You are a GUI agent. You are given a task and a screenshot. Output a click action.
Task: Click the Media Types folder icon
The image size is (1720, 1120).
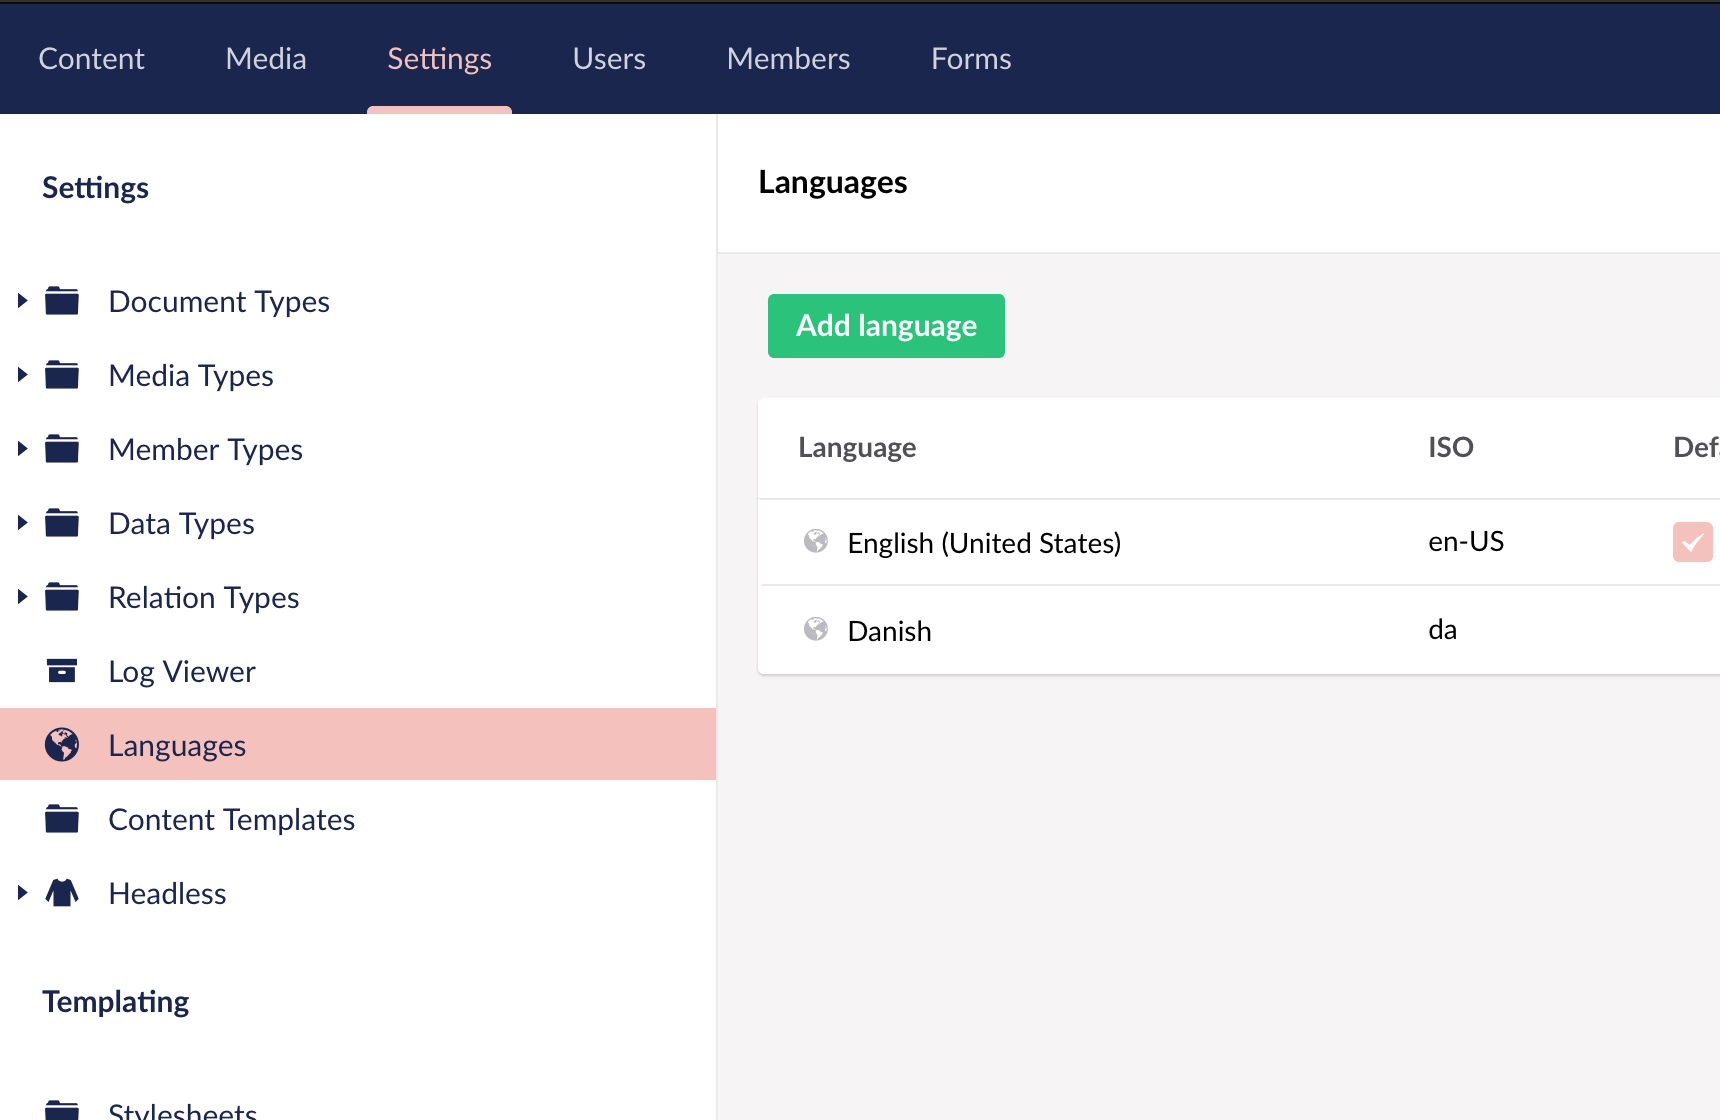(62, 375)
